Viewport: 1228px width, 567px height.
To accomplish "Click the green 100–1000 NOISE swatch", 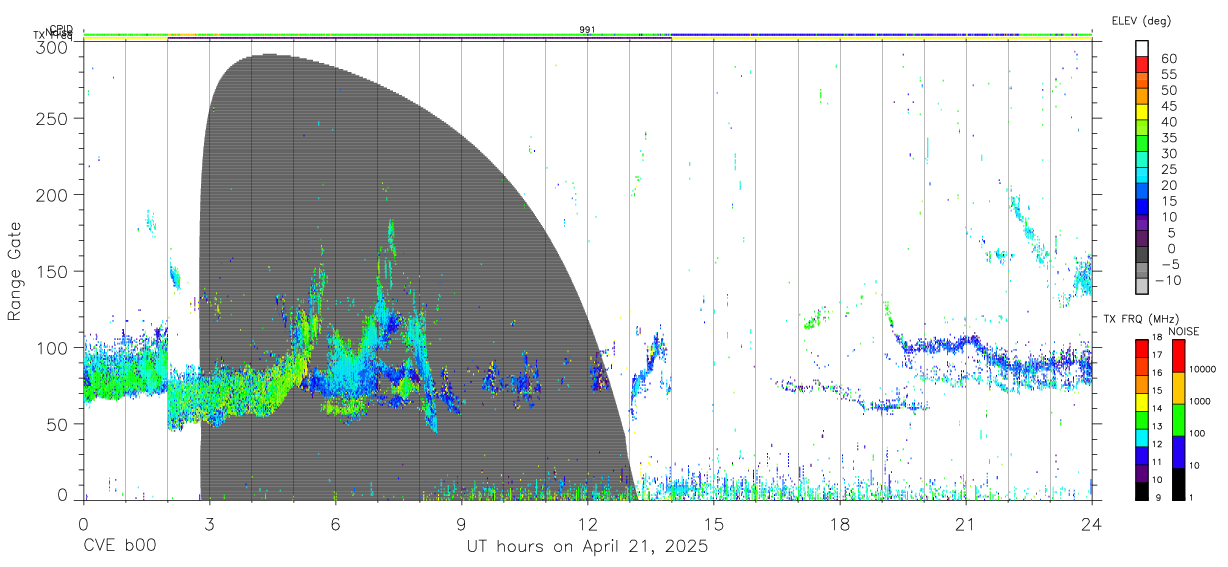I will (x=1178, y=419).
